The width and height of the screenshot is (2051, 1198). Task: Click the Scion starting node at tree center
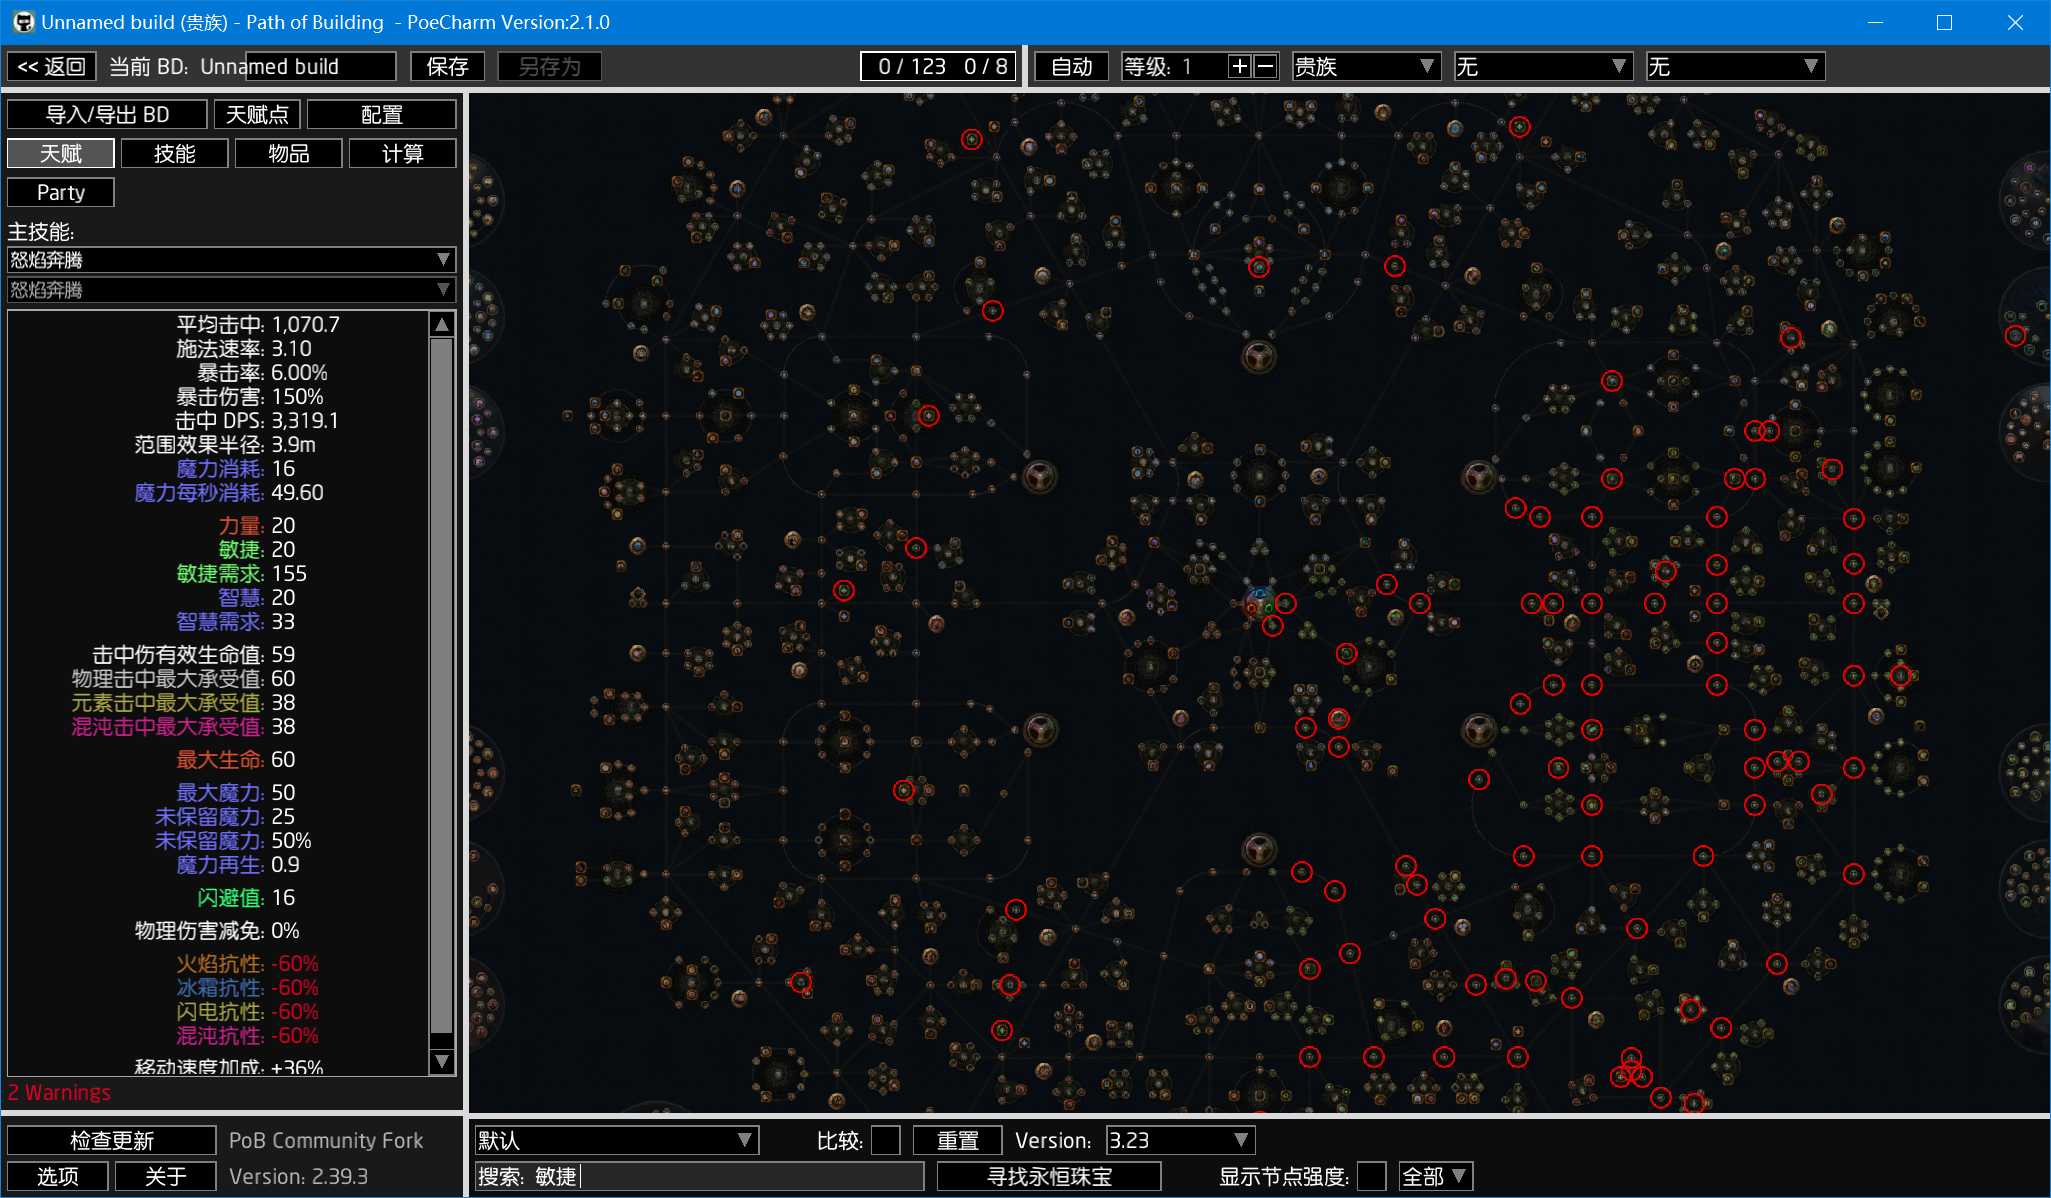[x=1259, y=602]
